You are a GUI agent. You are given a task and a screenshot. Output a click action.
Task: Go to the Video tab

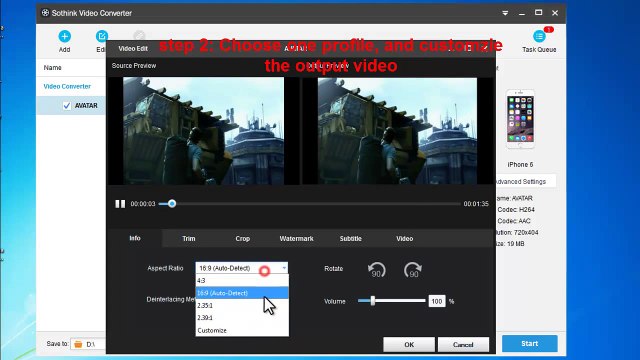404,238
